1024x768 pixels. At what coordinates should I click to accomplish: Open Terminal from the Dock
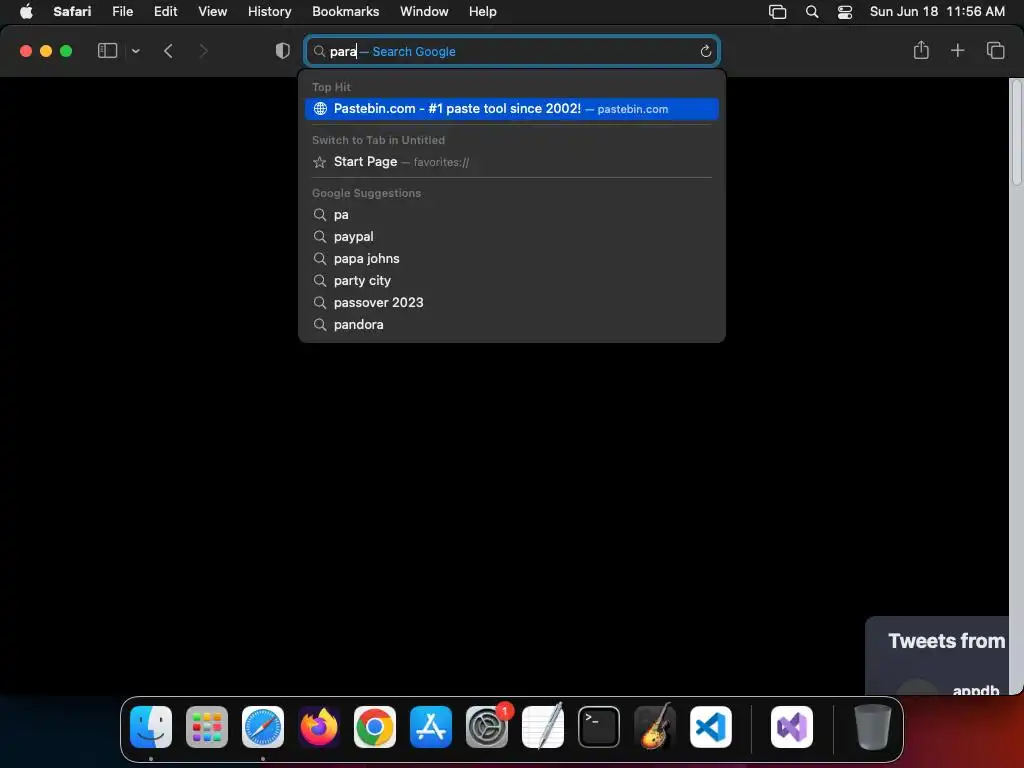pyautogui.click(x=599, y=727)
